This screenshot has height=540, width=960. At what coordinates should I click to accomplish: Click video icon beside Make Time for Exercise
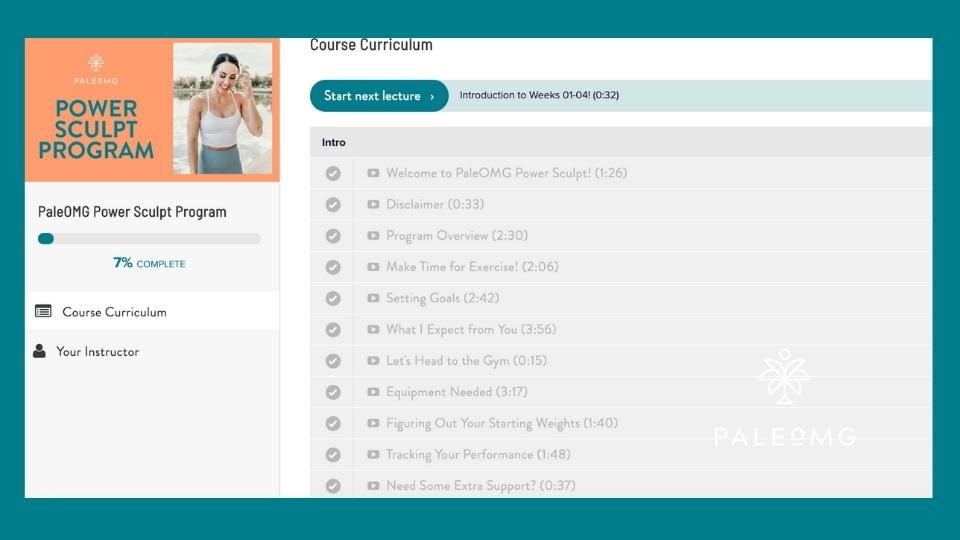(373, 267)
